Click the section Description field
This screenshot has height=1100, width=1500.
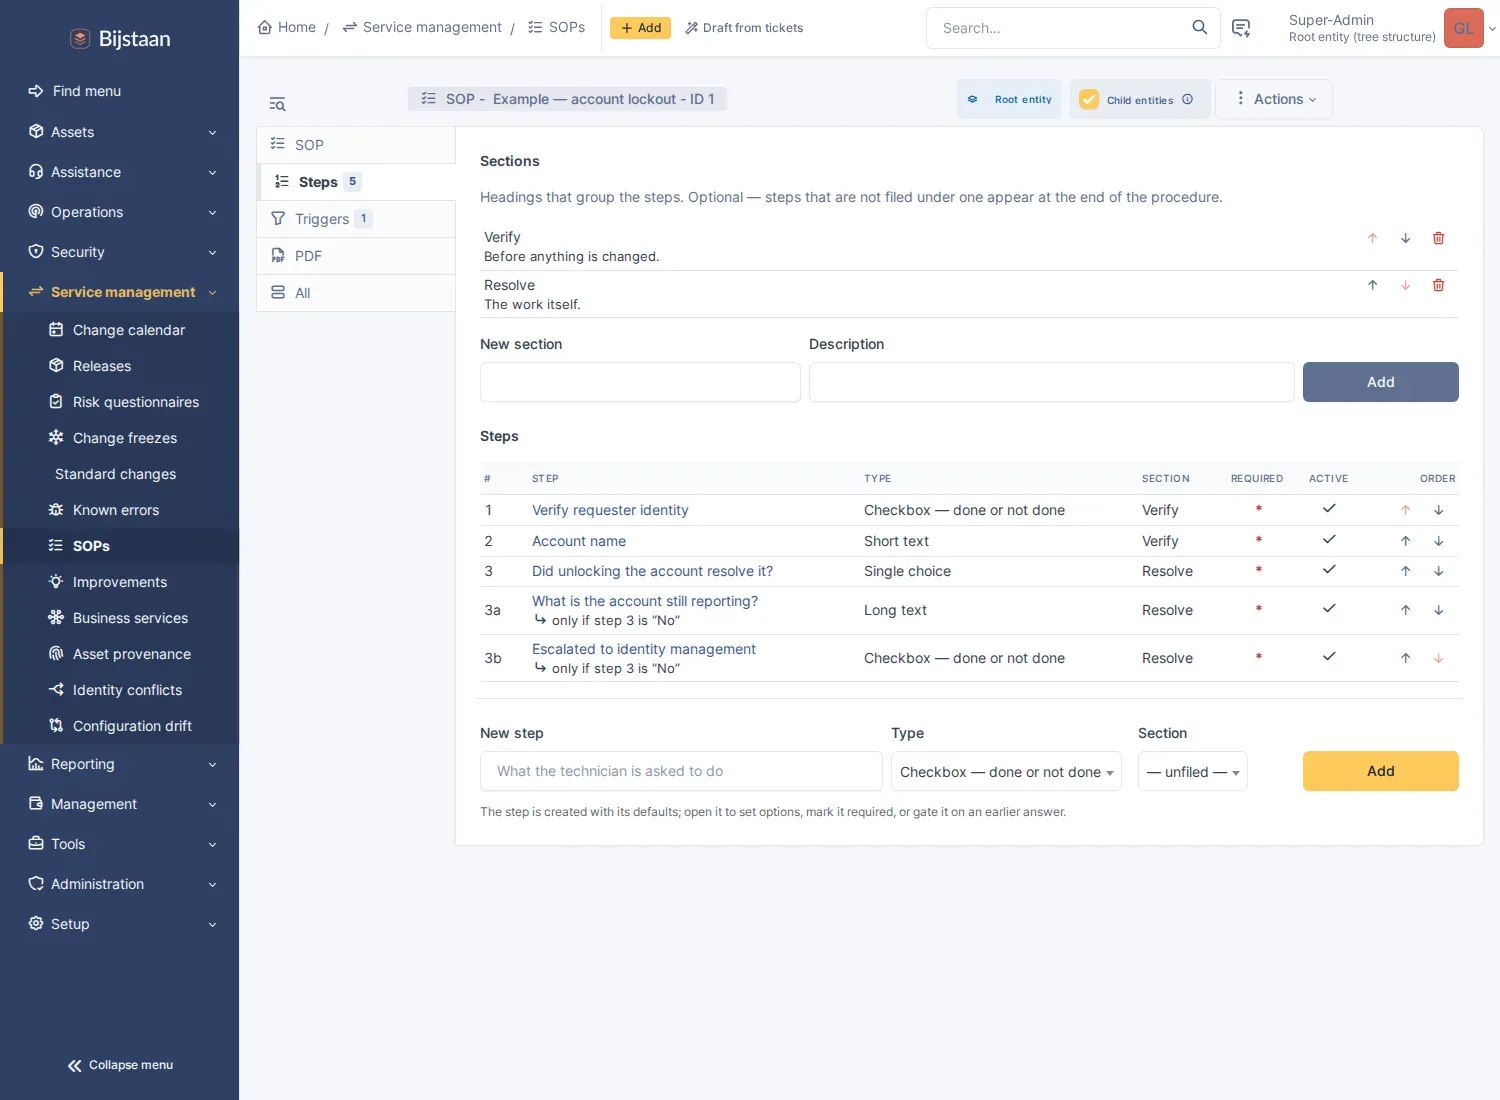pos(1051,382)
